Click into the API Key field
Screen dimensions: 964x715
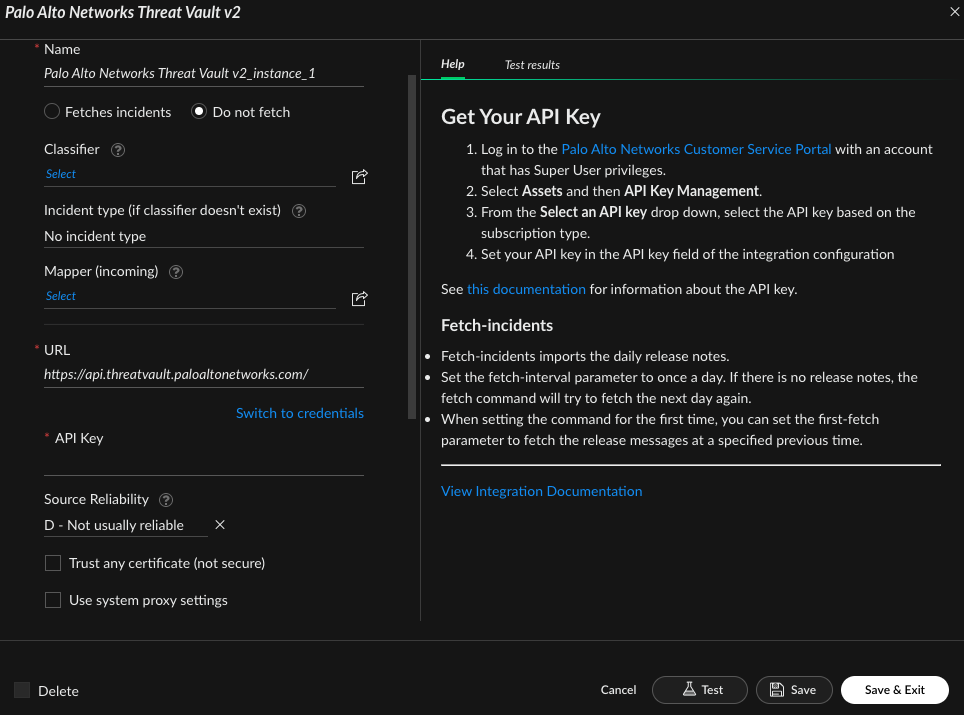pyautogui.click(x=203, y=463)
